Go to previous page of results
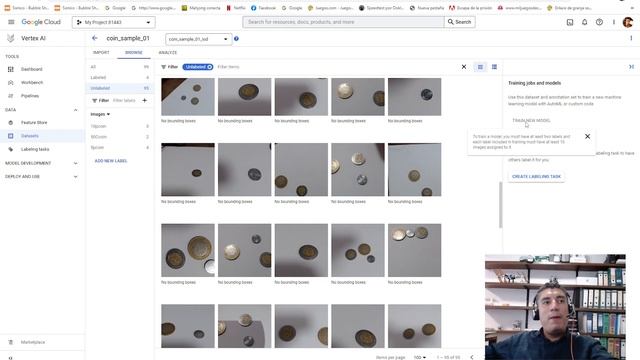This screenshot has width=640, height=360. [x=472, y=357]
